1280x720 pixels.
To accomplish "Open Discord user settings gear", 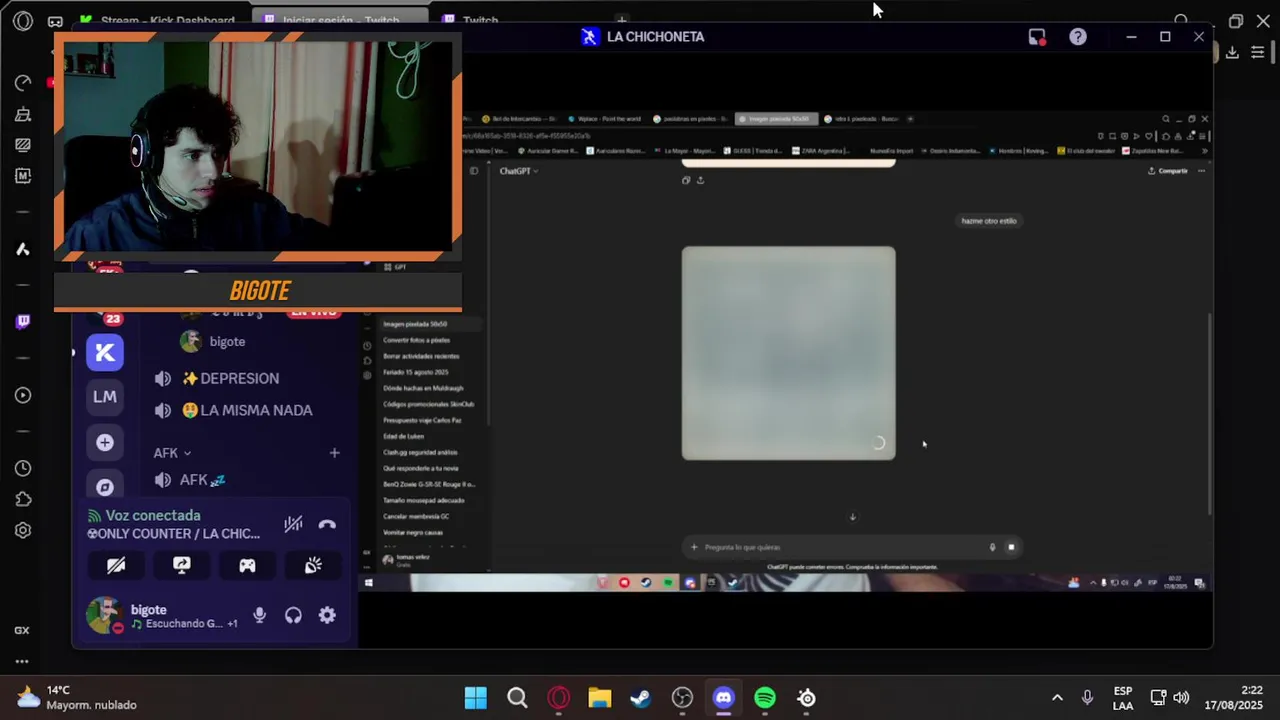I will tap(327, 616).
